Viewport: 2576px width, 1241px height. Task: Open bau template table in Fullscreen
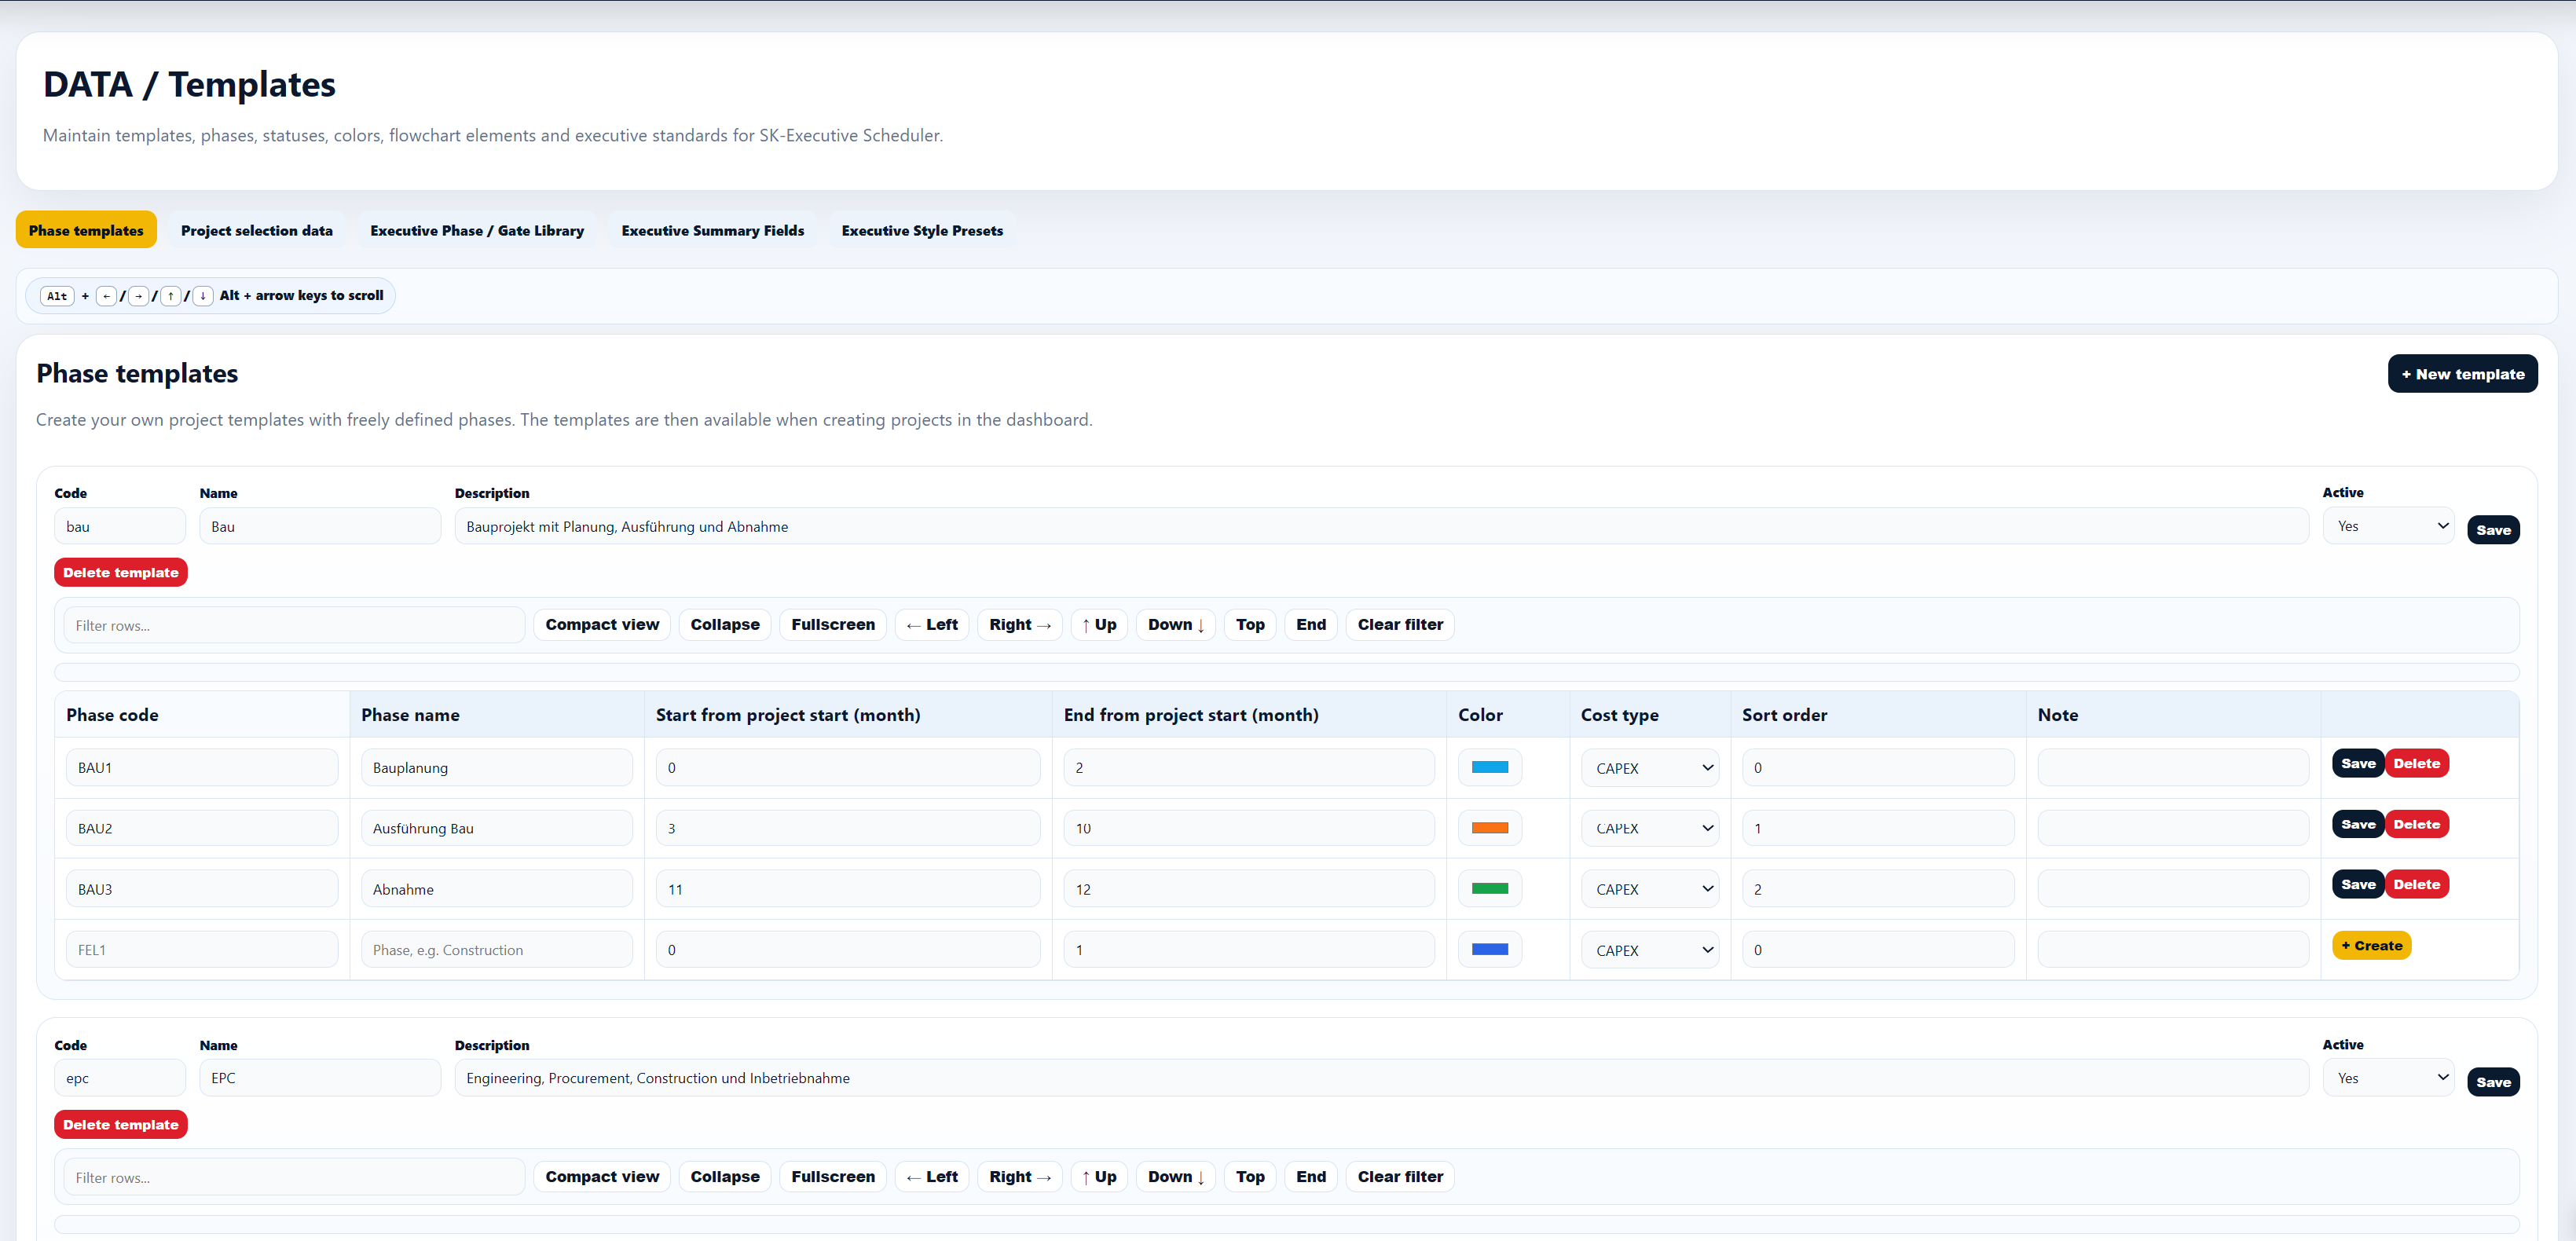click(x=833, y=624)
